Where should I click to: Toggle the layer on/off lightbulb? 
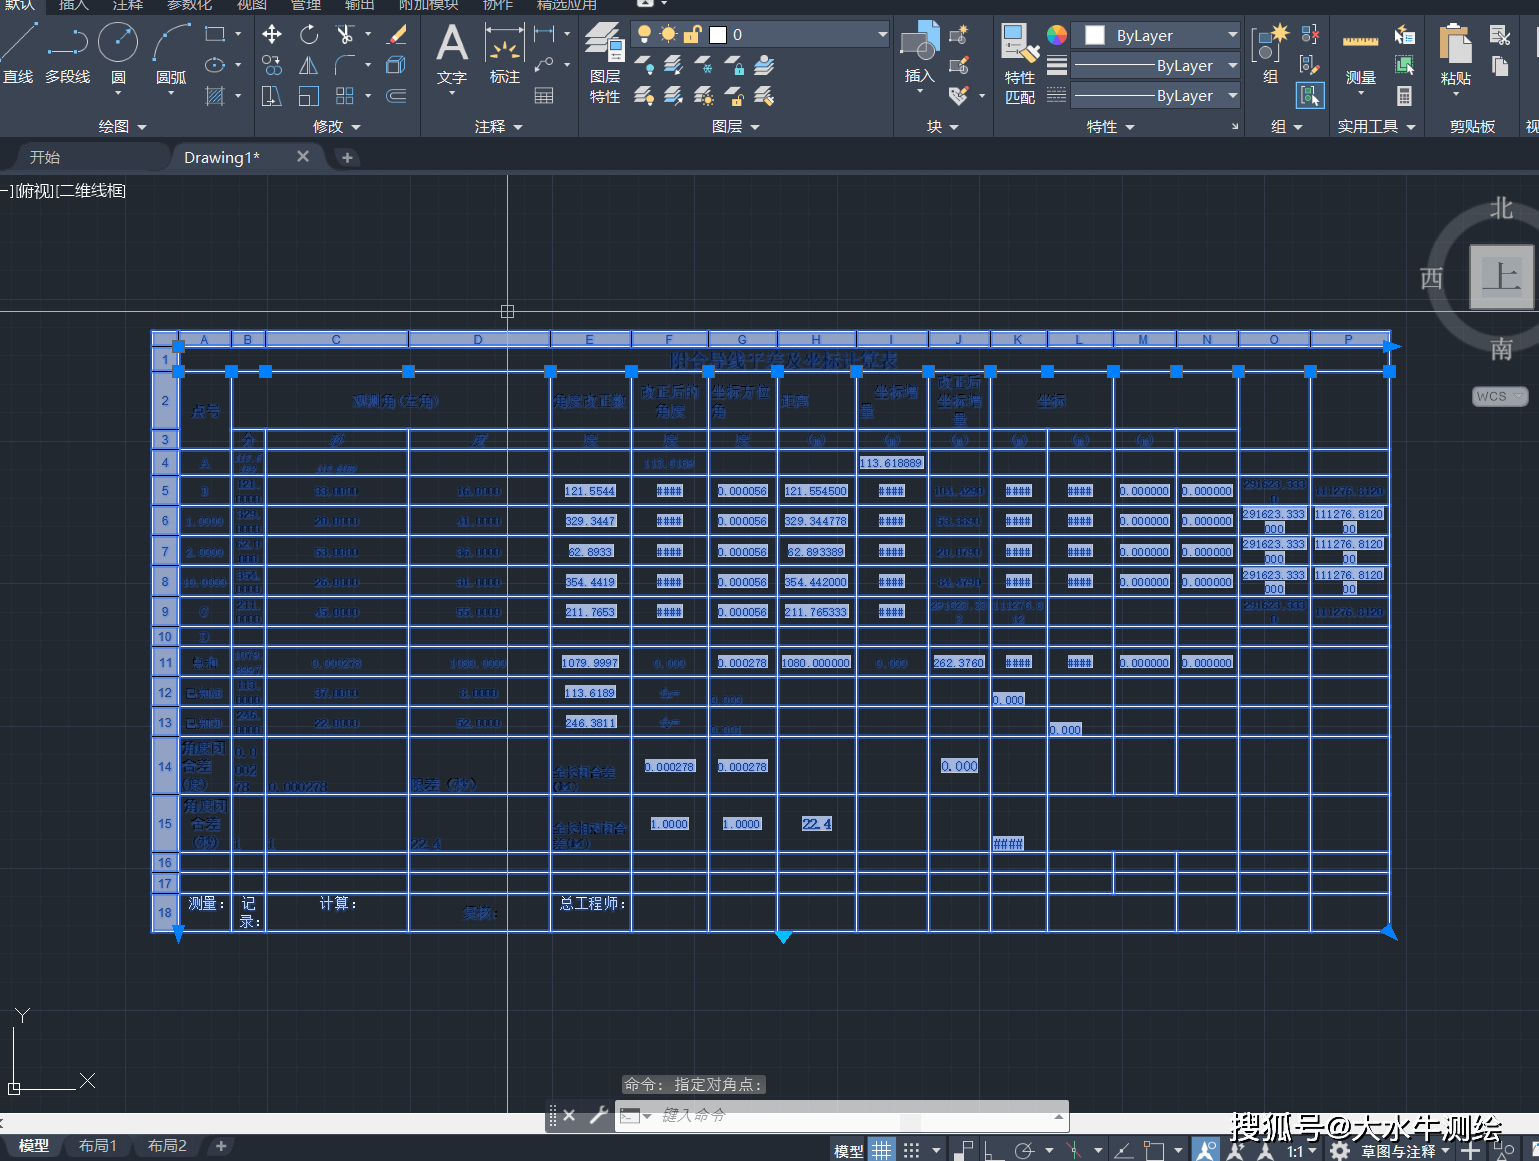(645, 34)
